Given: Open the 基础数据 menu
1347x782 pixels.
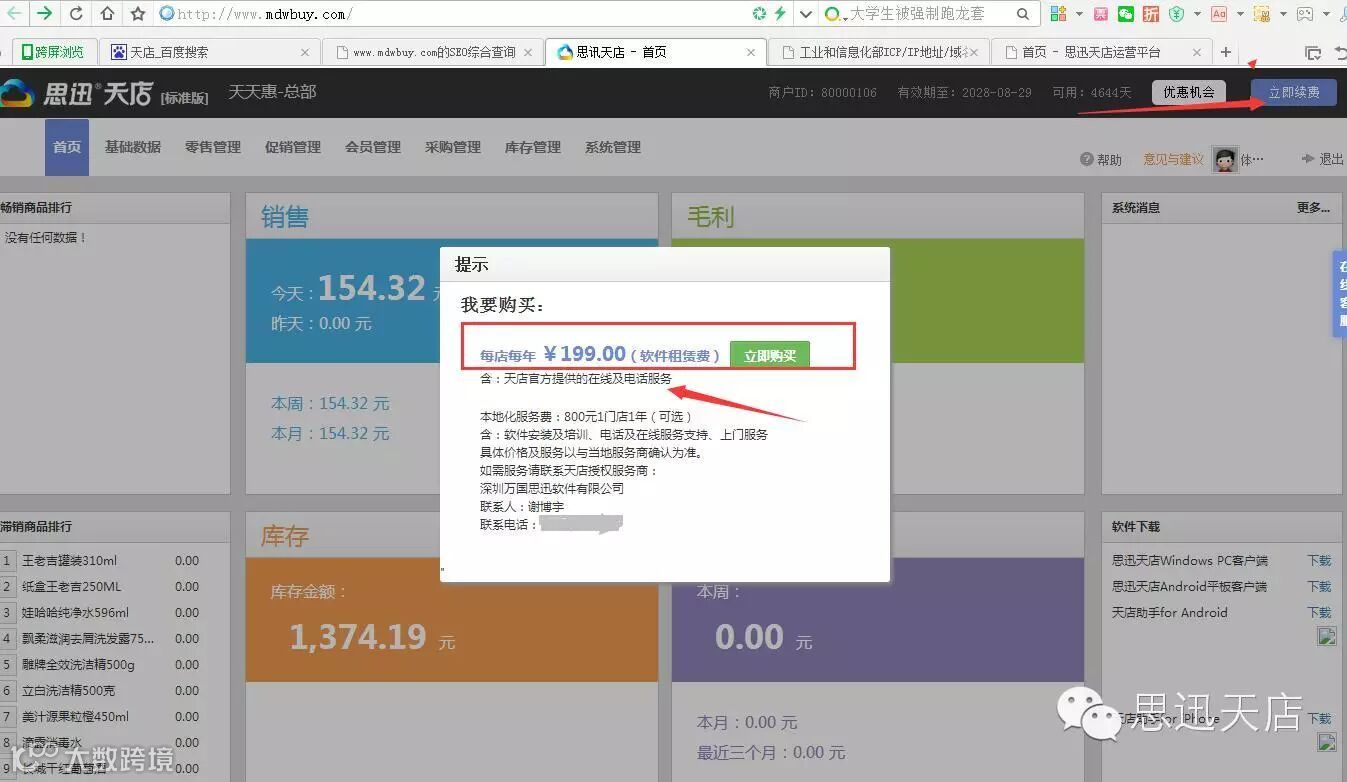Looking at the screenshot, I should (x=133, y=147).
